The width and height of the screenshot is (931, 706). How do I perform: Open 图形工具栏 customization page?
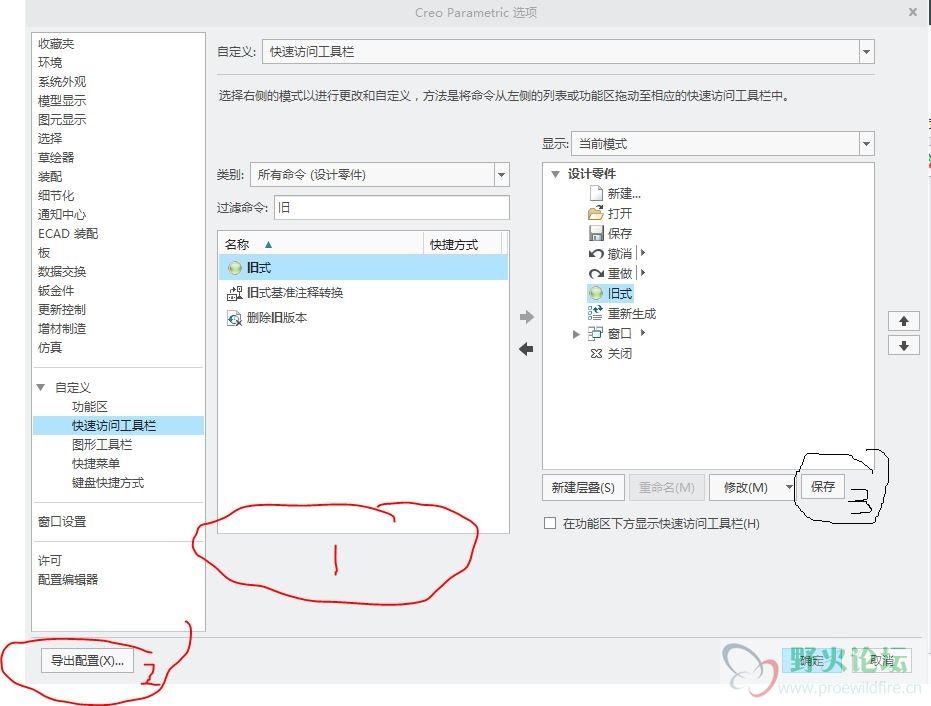pos(102,445)
